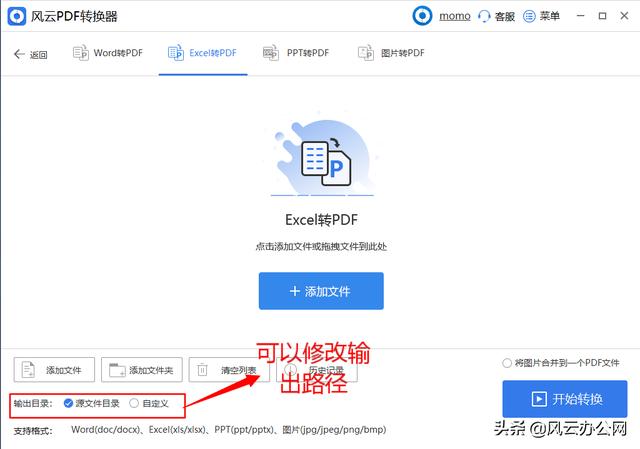
Task: Click the trash can icon in 清空列表
Action: pyautogui.click(x=202, y=370)
